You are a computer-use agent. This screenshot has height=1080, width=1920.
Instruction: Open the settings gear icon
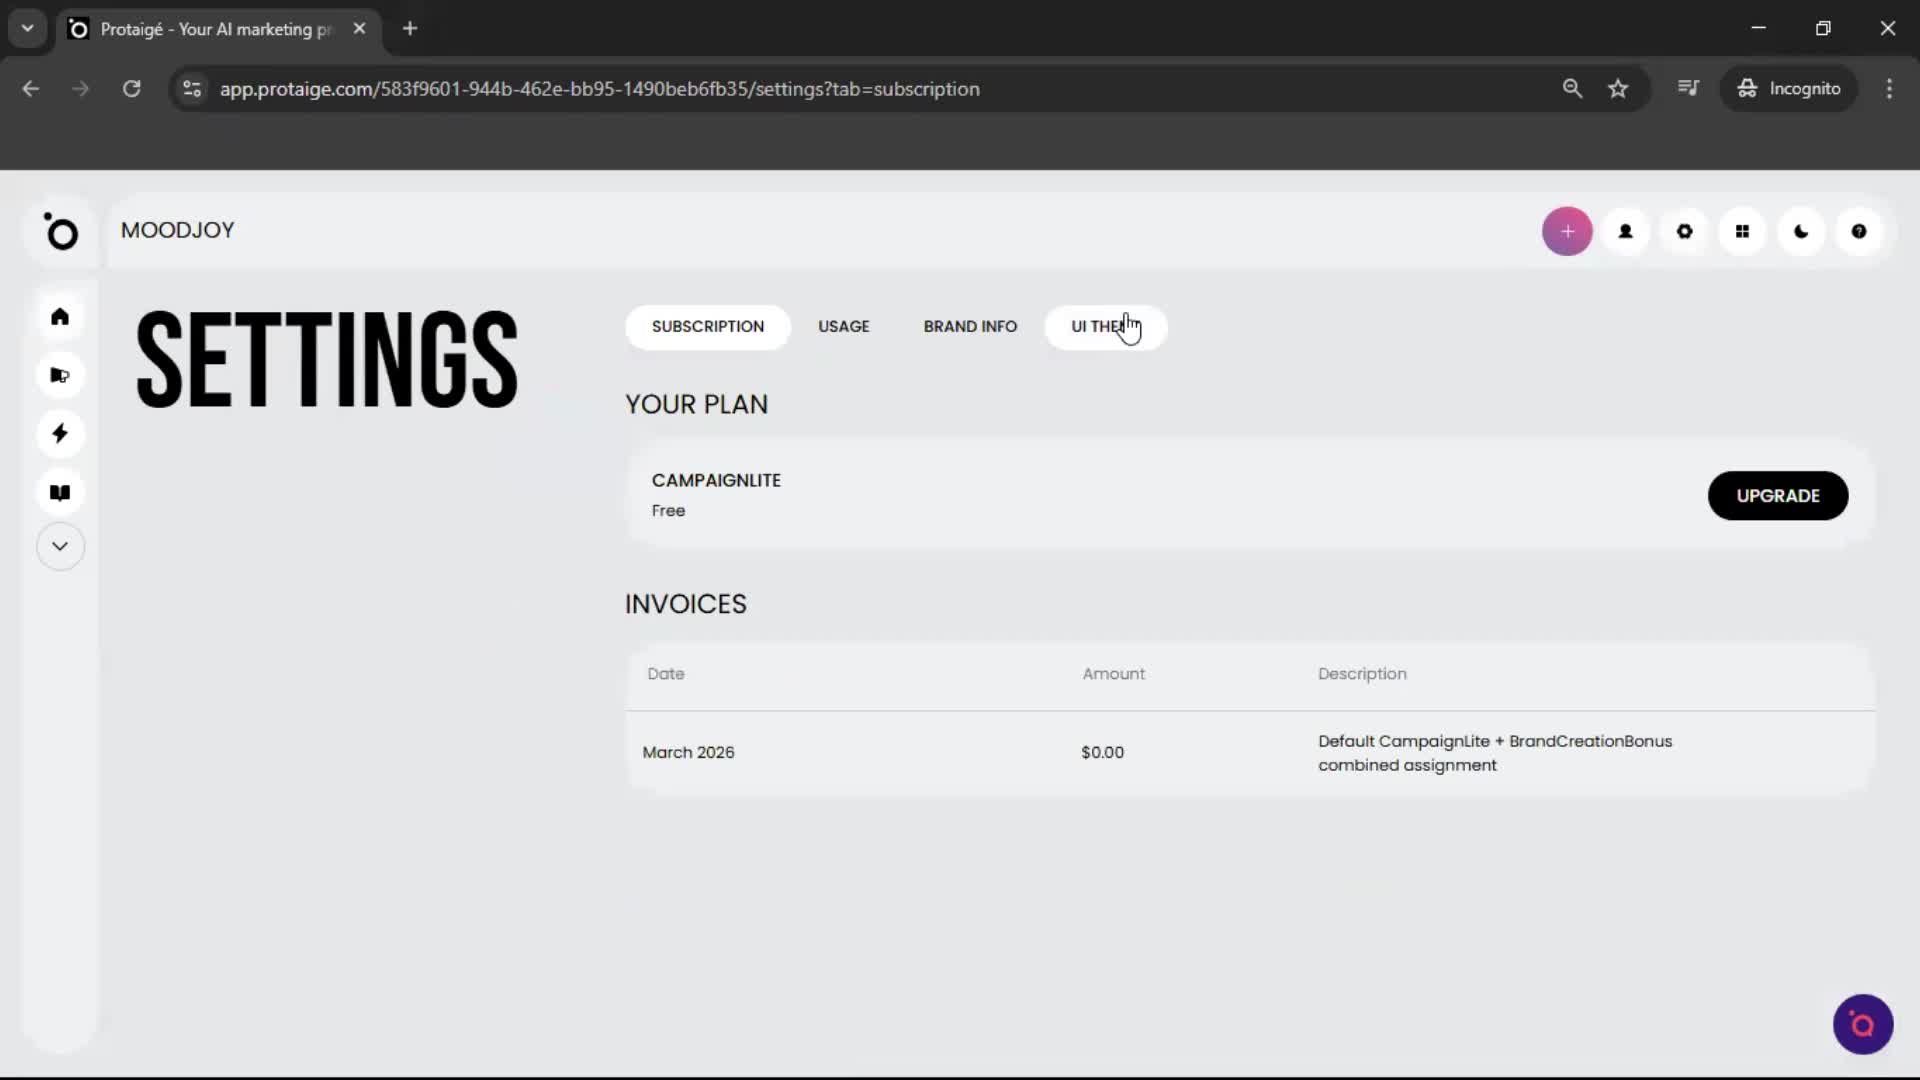(1685, 231)
